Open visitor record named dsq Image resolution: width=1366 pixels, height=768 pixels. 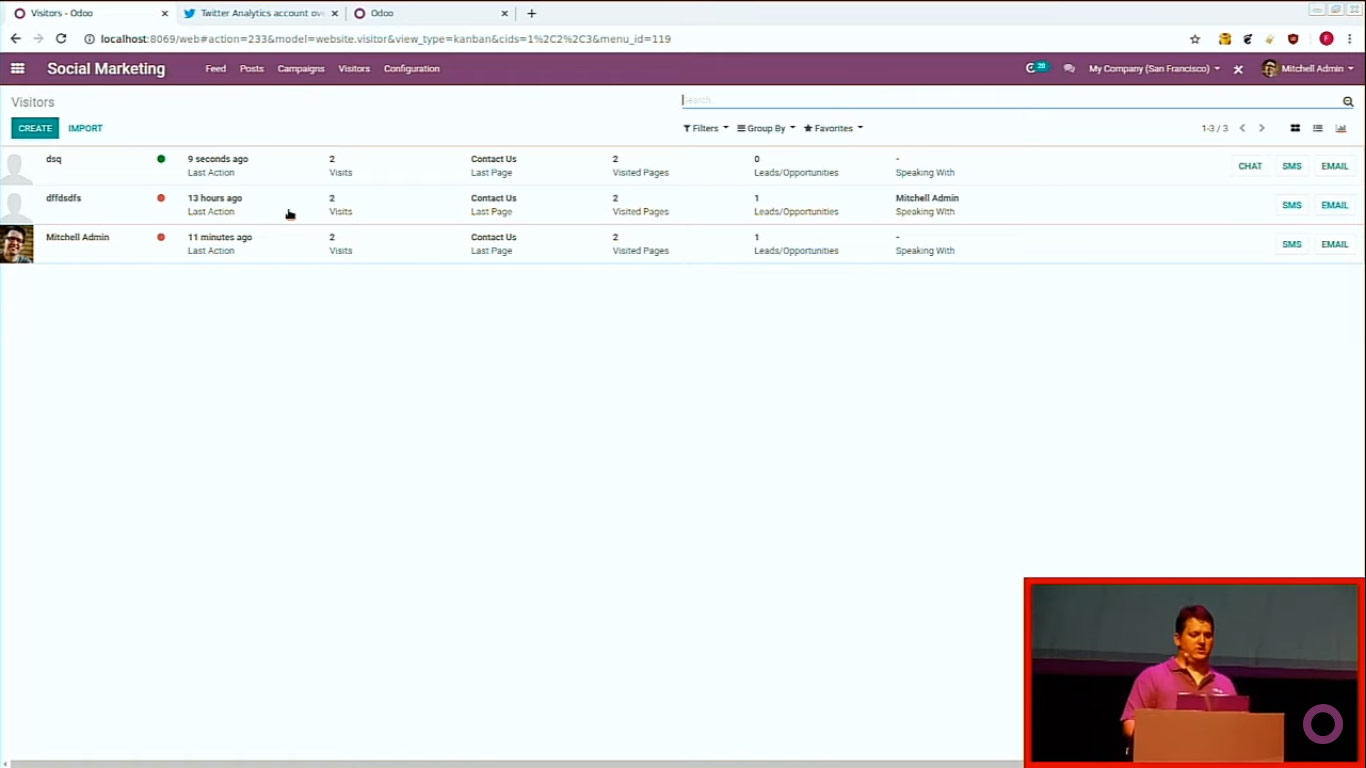pyautogui.click(x=54, y=159)
